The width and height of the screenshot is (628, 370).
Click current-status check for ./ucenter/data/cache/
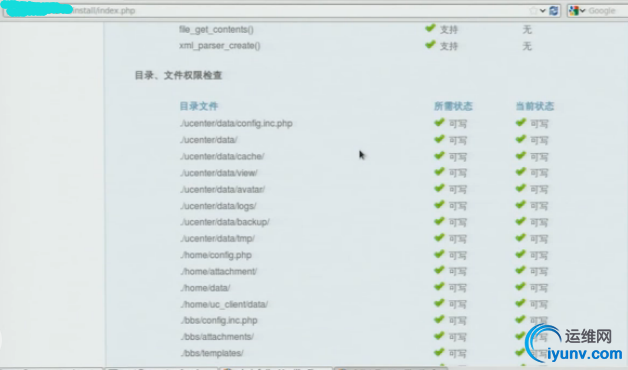tap(521, 155)
